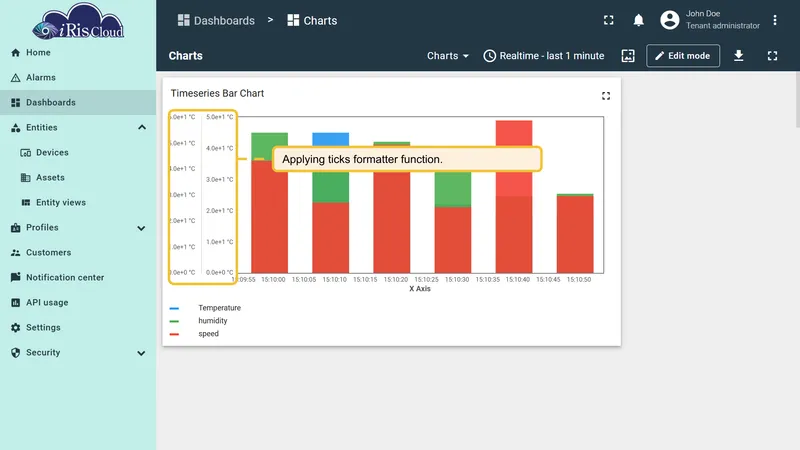Click the API usage chart icon

click(x=15, y=303)
